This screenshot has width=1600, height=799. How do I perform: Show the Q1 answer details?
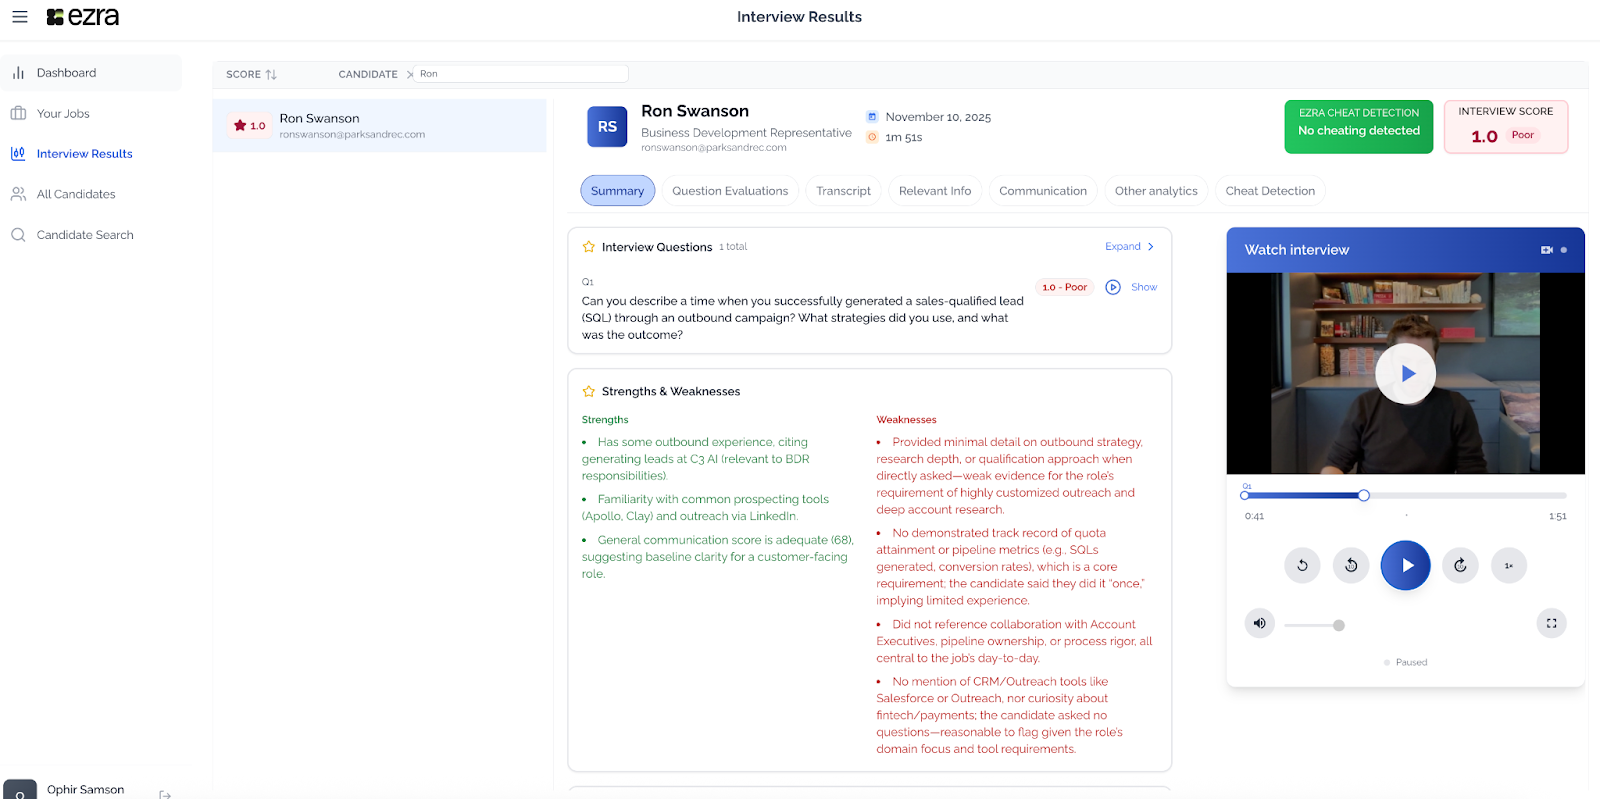pos(1144,287)
